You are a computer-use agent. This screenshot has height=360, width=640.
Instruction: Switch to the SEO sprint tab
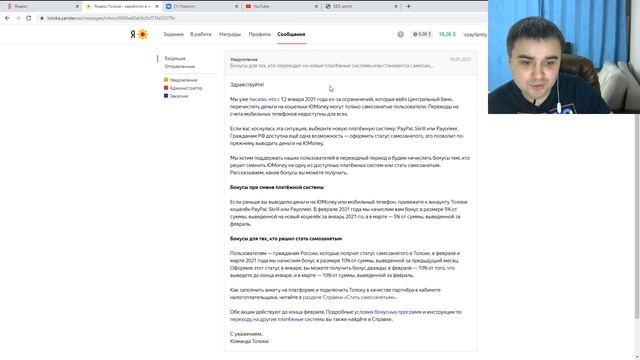click(360, 7)
